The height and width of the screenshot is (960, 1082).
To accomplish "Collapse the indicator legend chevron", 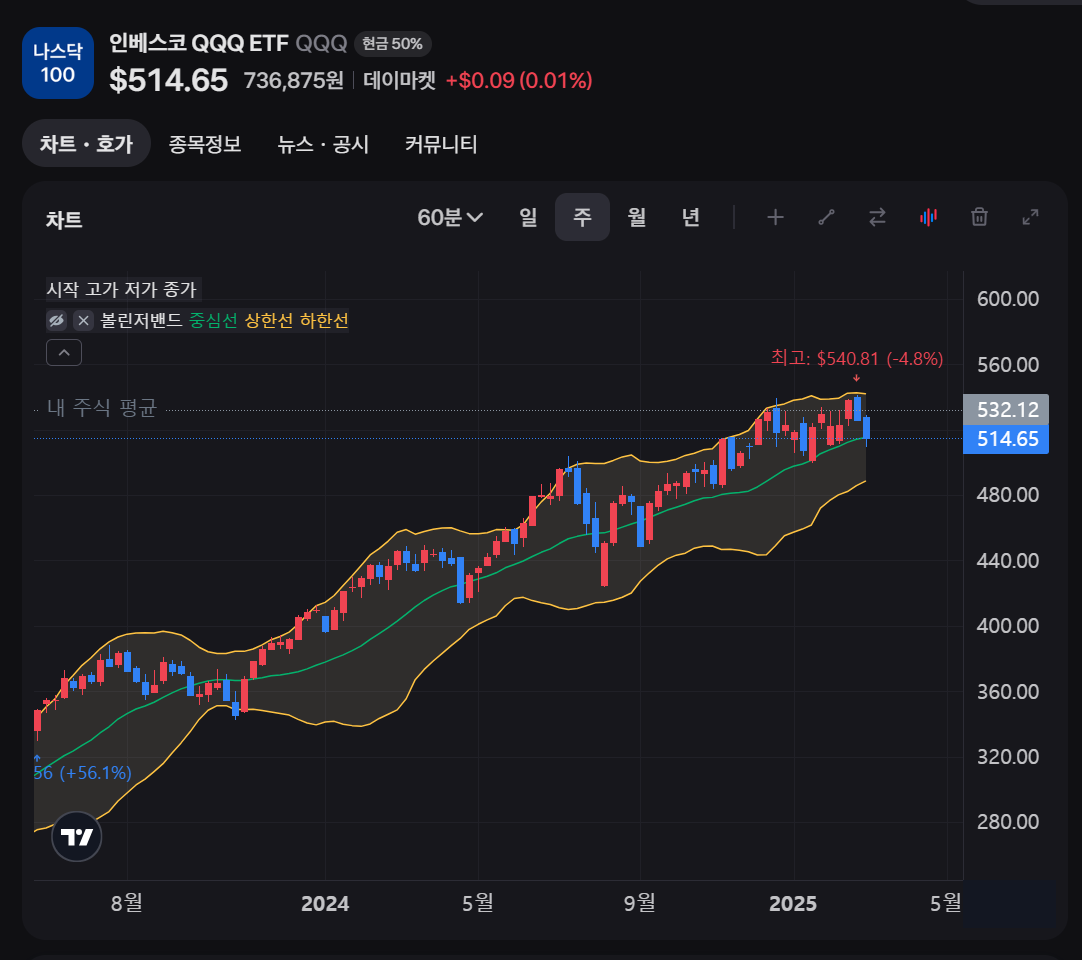I will [x=64, y=353].
